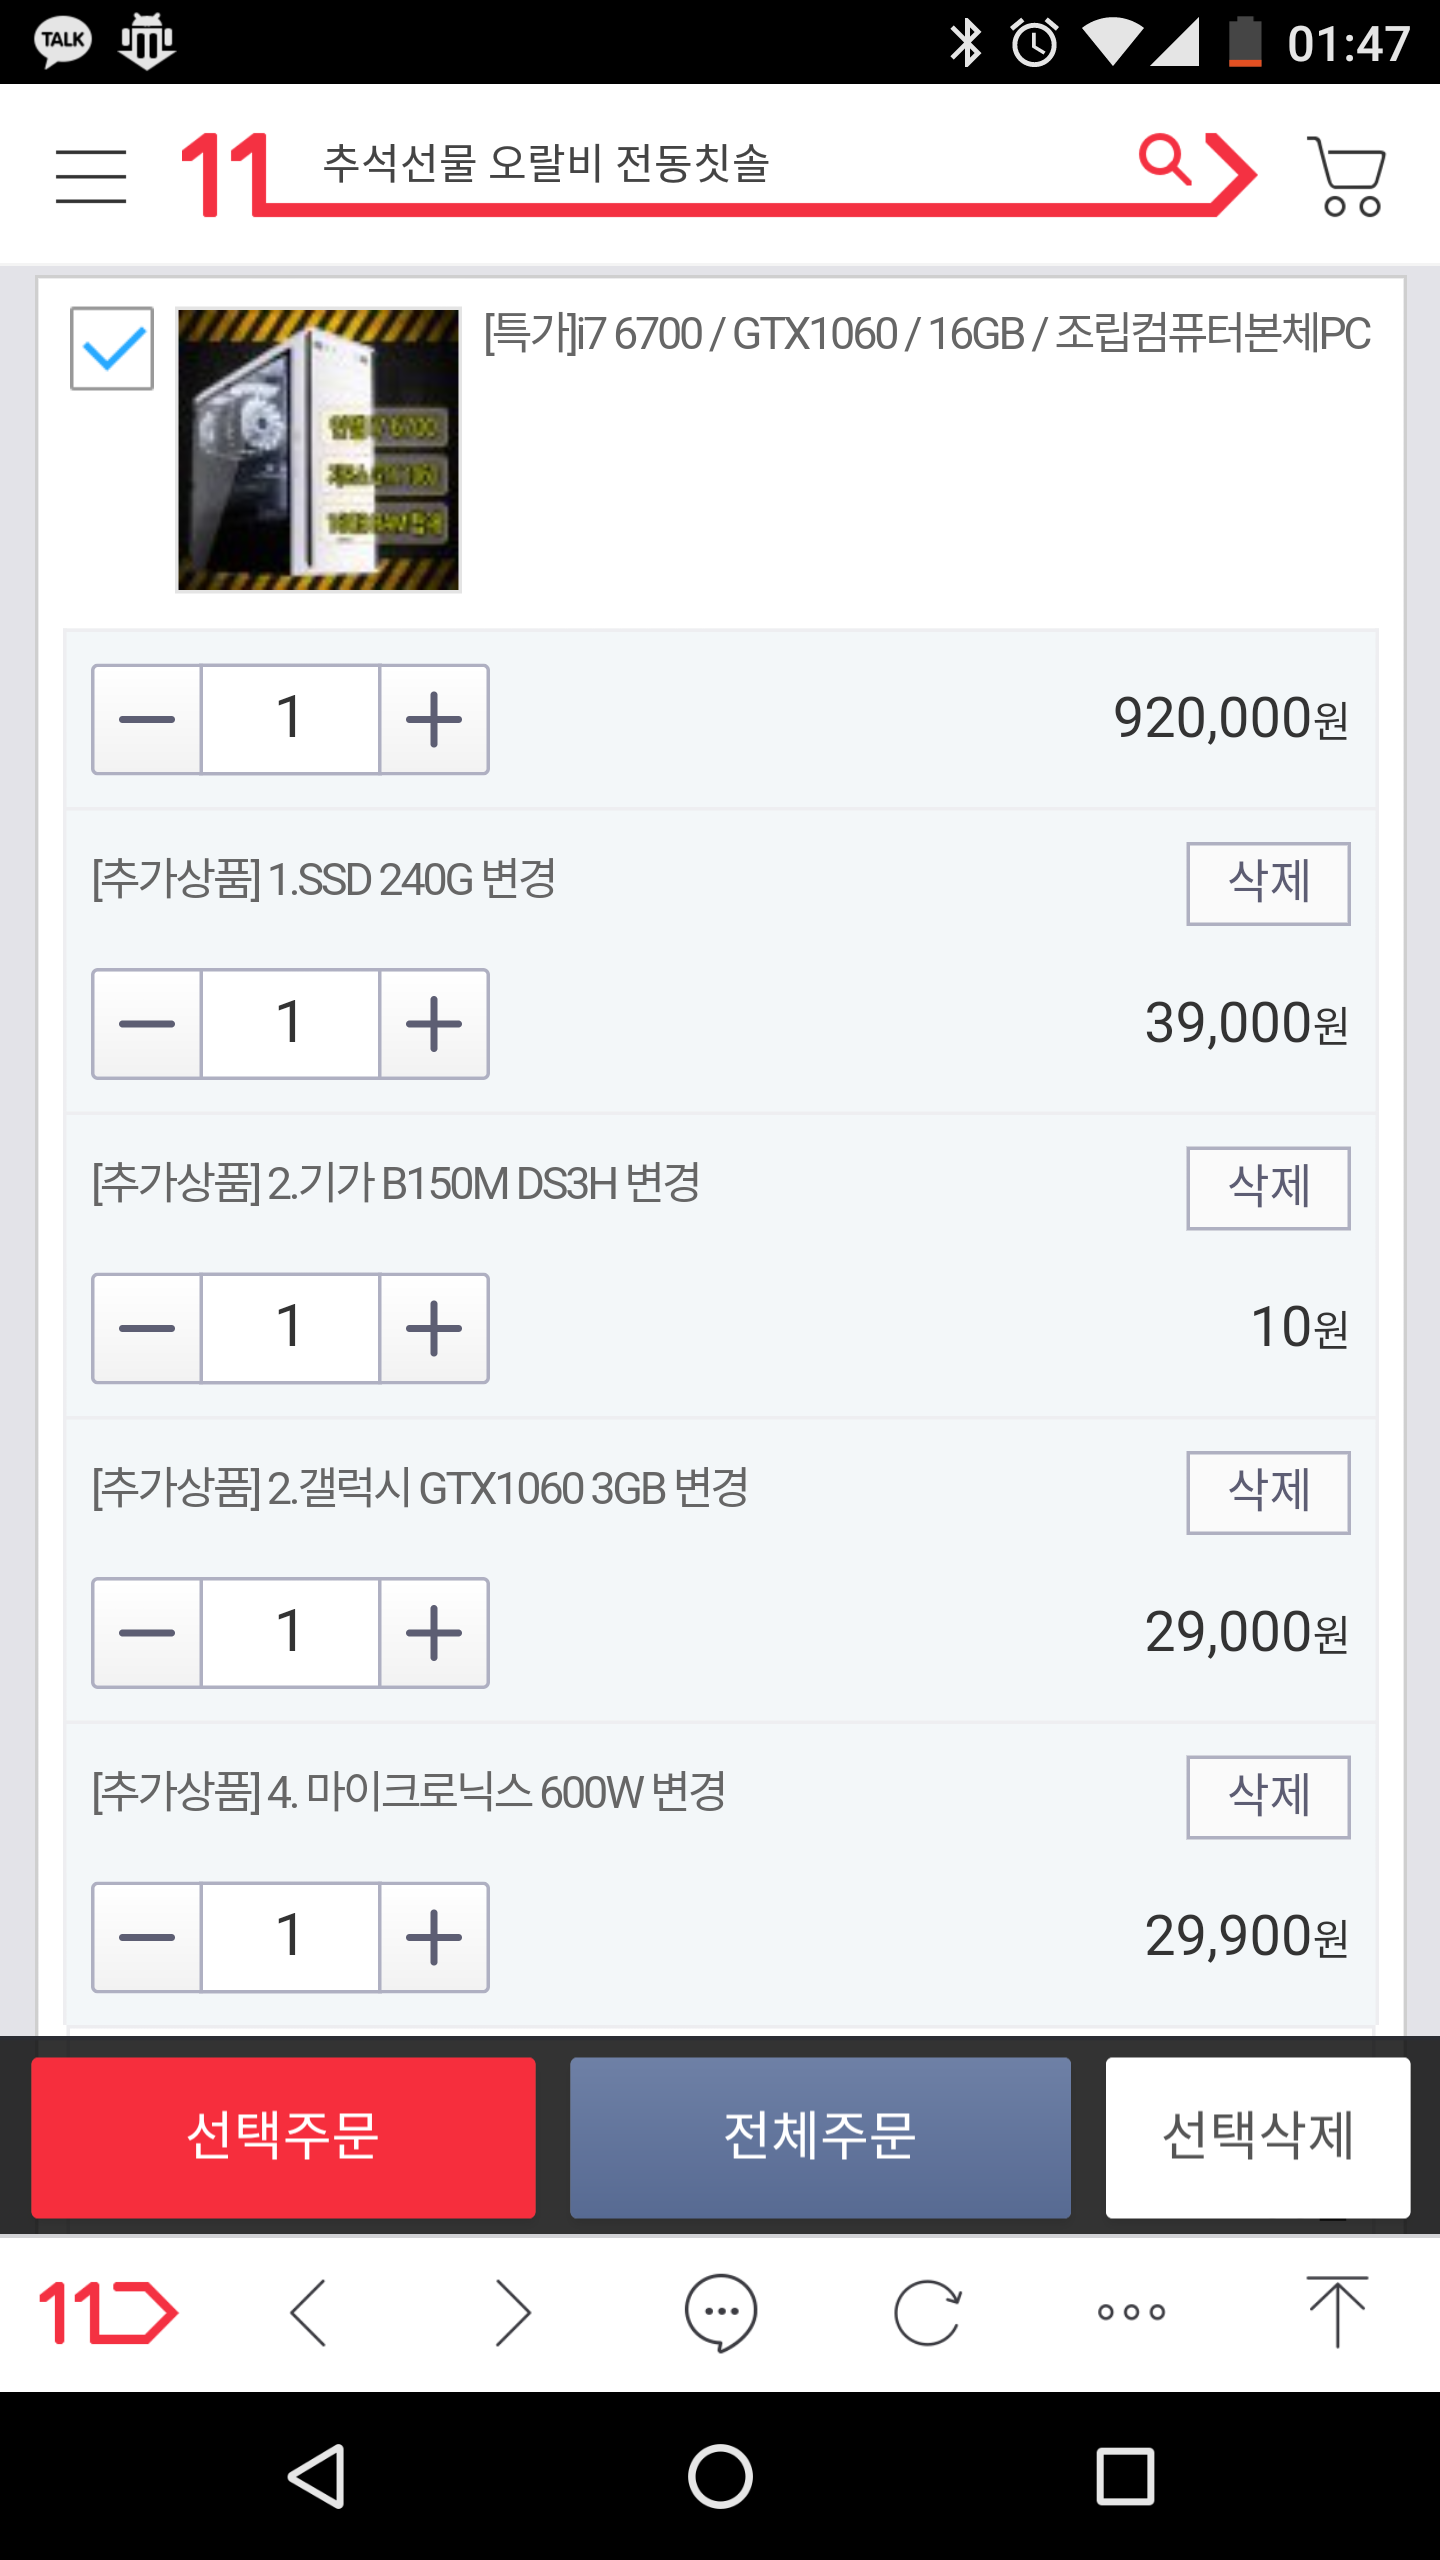Increase quantity of the 920,000원 PC
1440x2560 pixels.
[434, 719]
